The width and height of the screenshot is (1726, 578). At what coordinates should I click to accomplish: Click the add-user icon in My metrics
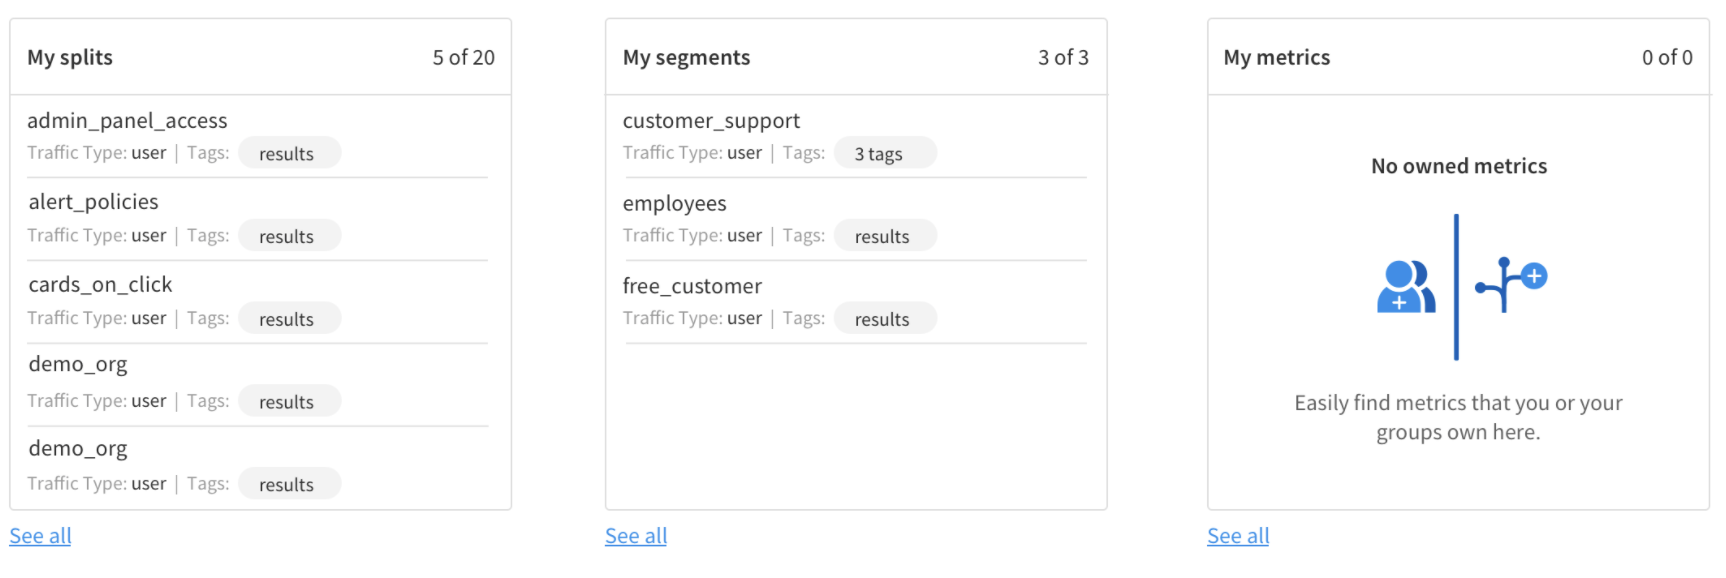pos(1406,287)
